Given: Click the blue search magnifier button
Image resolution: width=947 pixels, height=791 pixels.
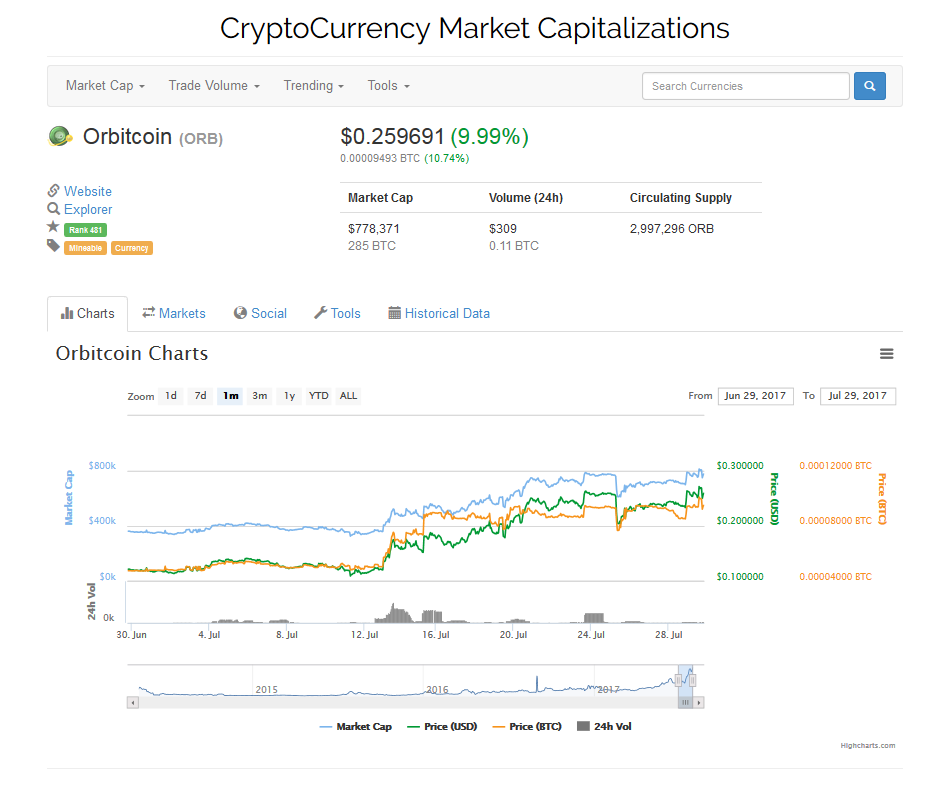Looking at the screenshot, I should tap(869, 86).
